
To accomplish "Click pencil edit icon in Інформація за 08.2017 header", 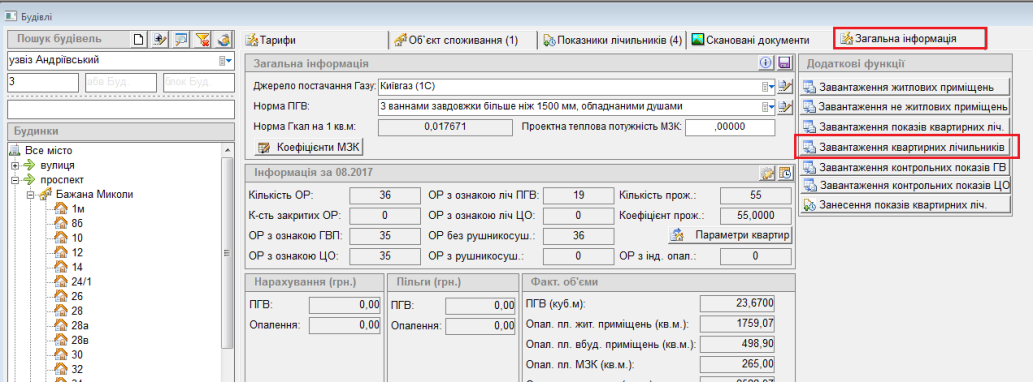I will click(x=767, y=174).
